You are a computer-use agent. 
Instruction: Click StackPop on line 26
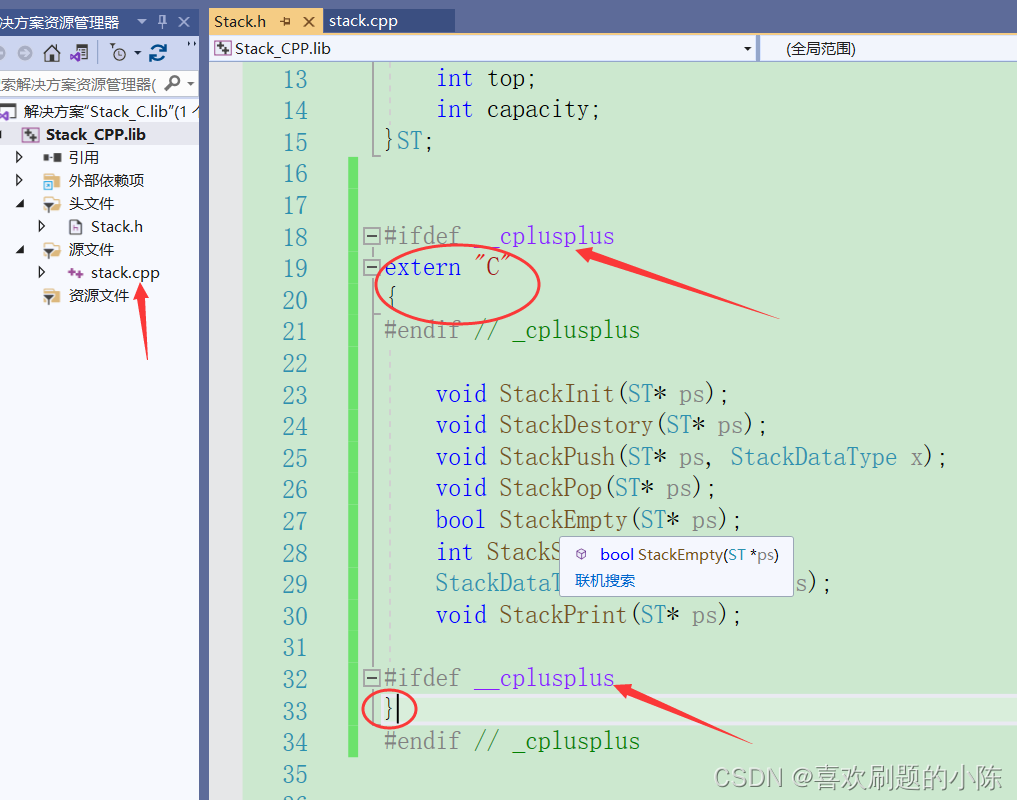point(550,488)
